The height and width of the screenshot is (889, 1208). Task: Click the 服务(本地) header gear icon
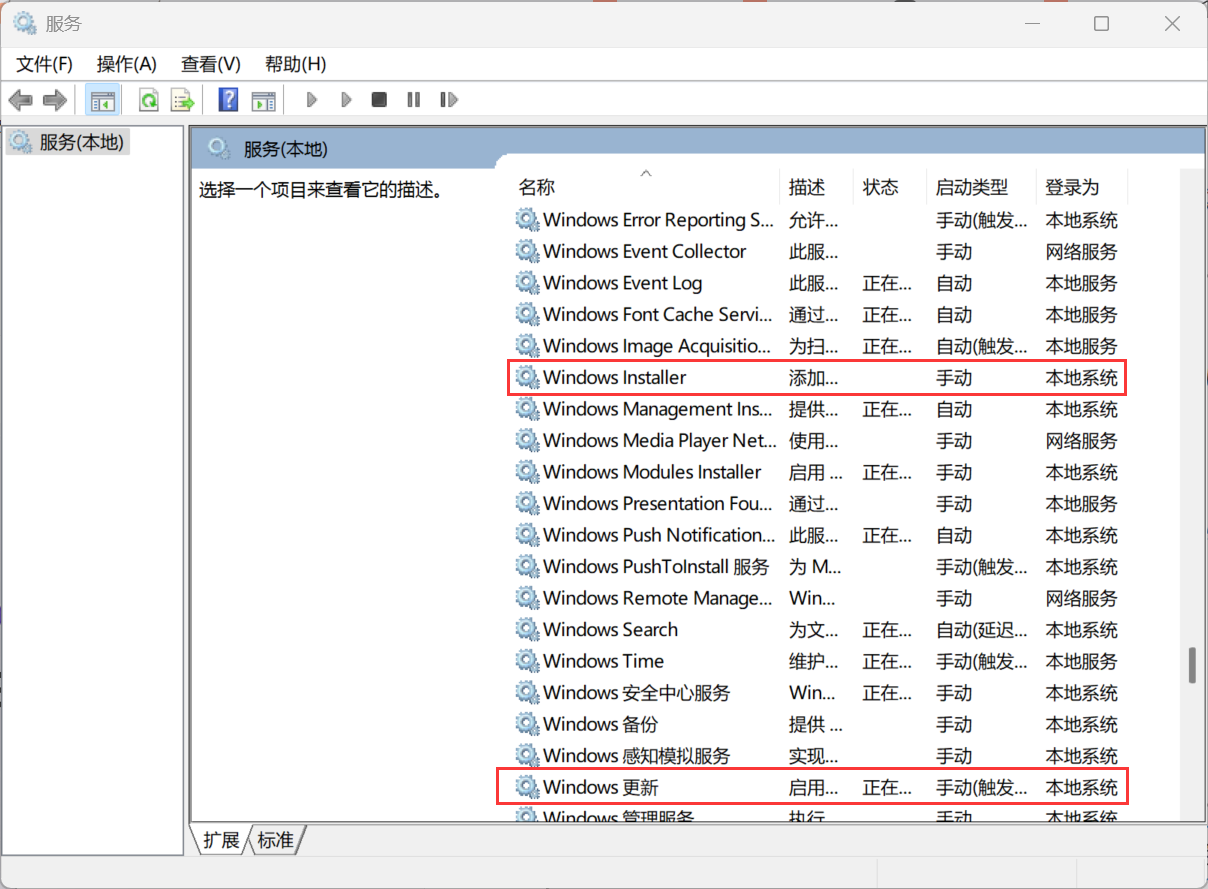point(219,149)
